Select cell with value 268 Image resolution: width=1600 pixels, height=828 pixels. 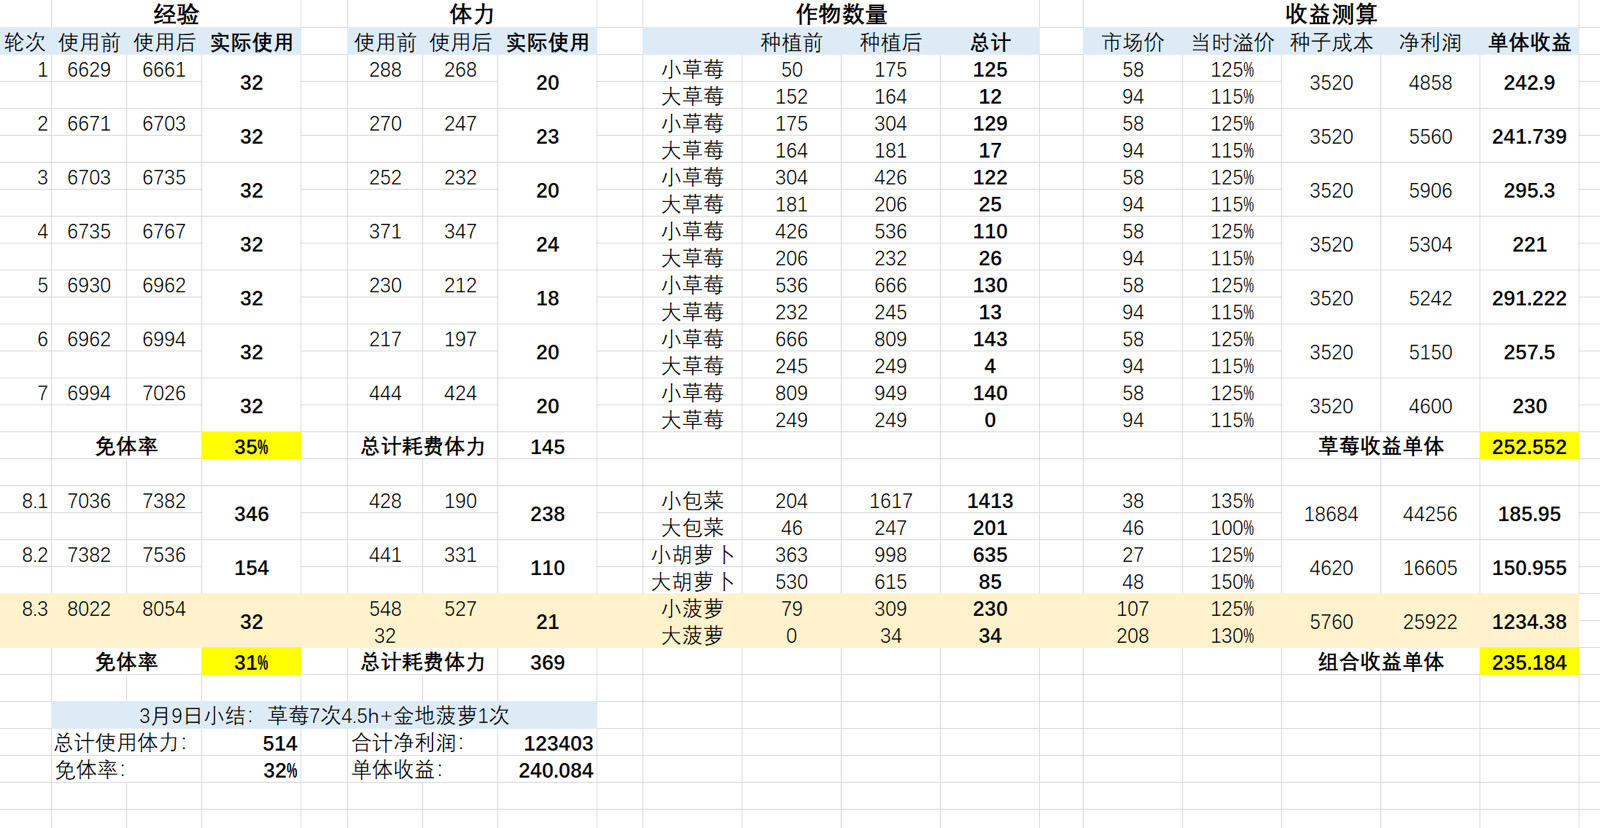click(x=460, y=69)
